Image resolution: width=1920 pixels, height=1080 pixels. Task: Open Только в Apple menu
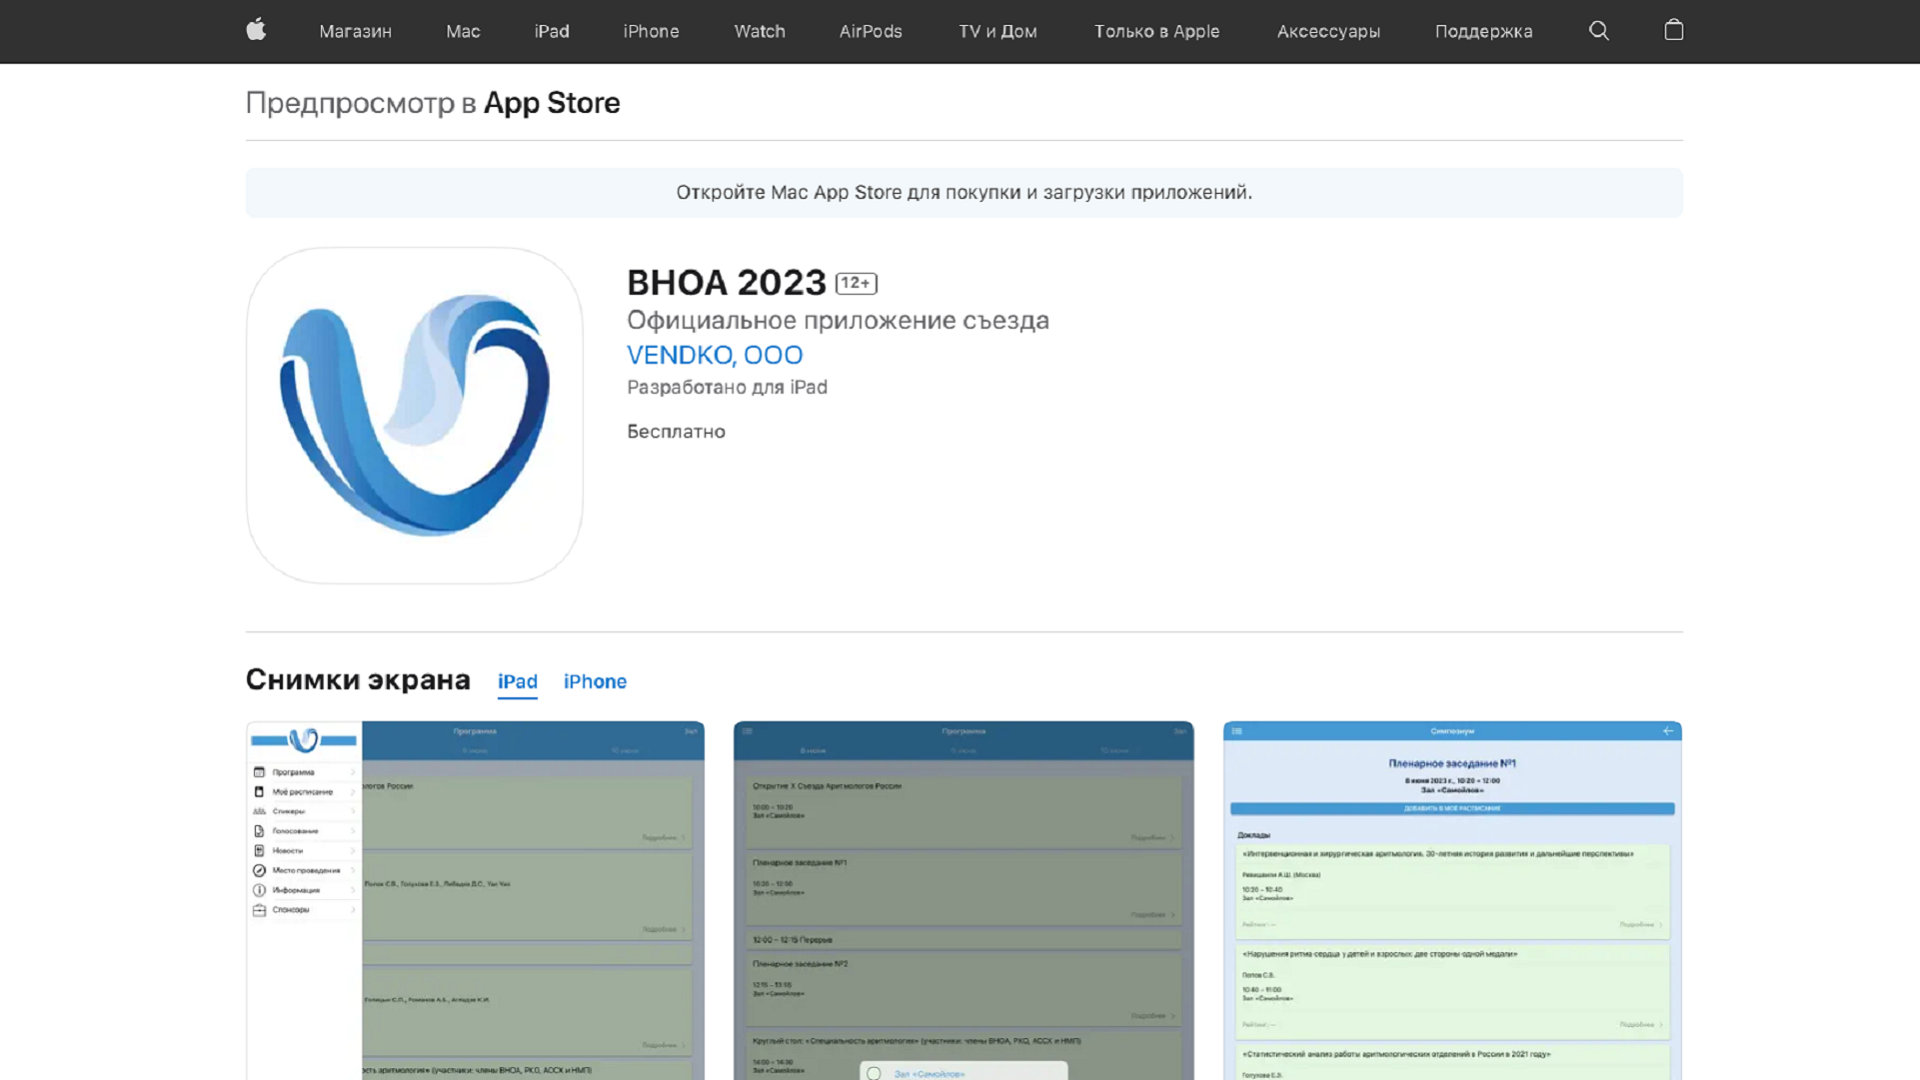(1156, 31)
